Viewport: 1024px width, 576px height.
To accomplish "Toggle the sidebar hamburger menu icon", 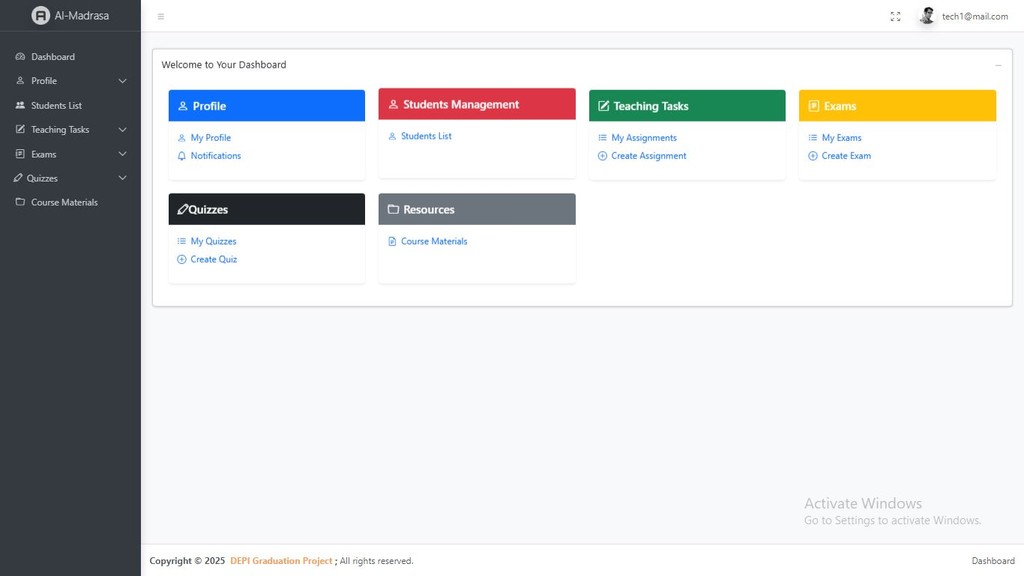I will (161, 17).
